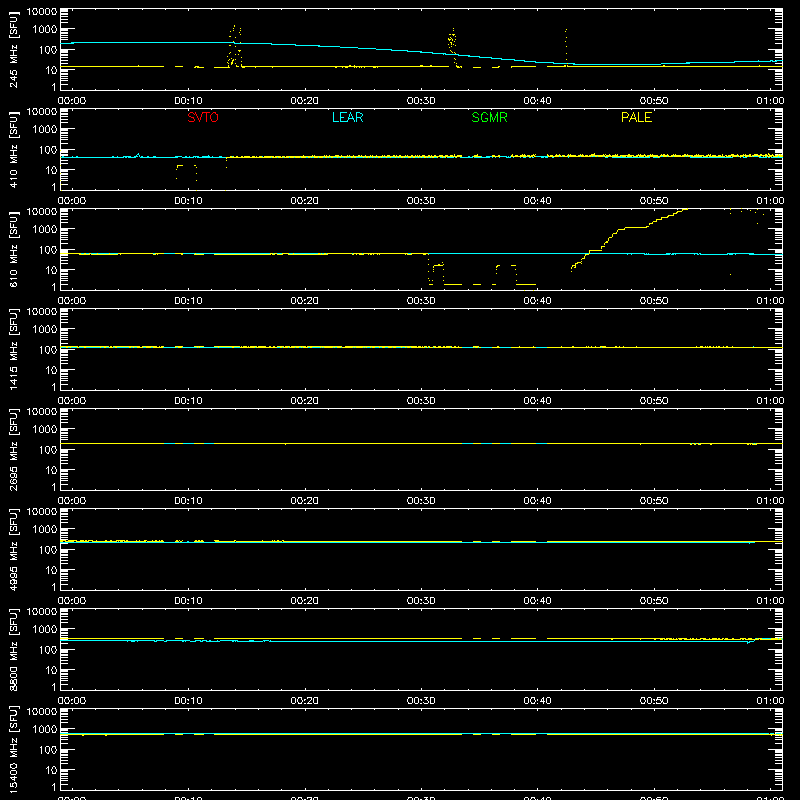Click 00:10 time tick under 245 MHz plot

pyautogui.click(x=188, y=101)
